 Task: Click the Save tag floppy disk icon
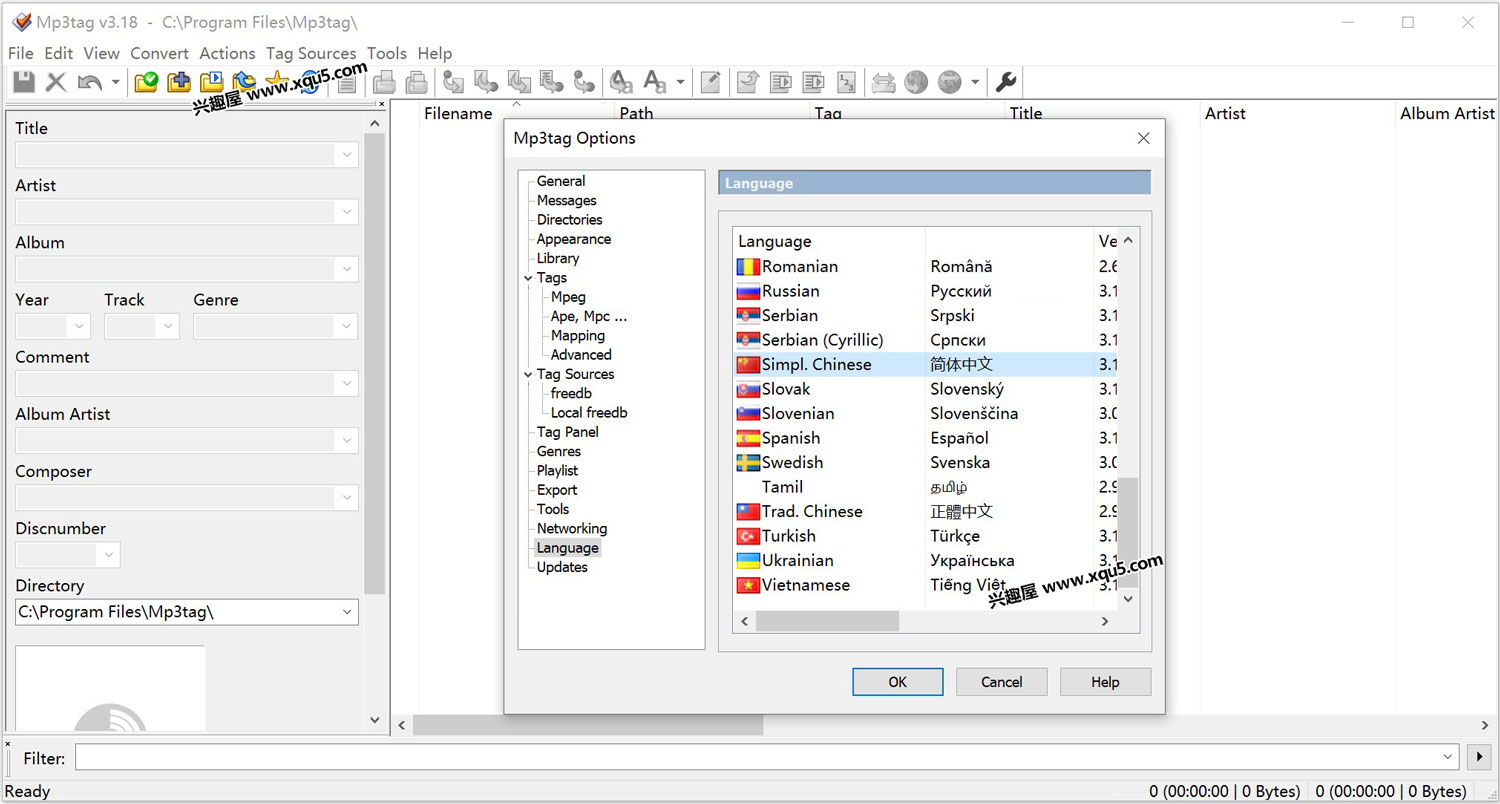pyautogui.click(x=23, y=82)
